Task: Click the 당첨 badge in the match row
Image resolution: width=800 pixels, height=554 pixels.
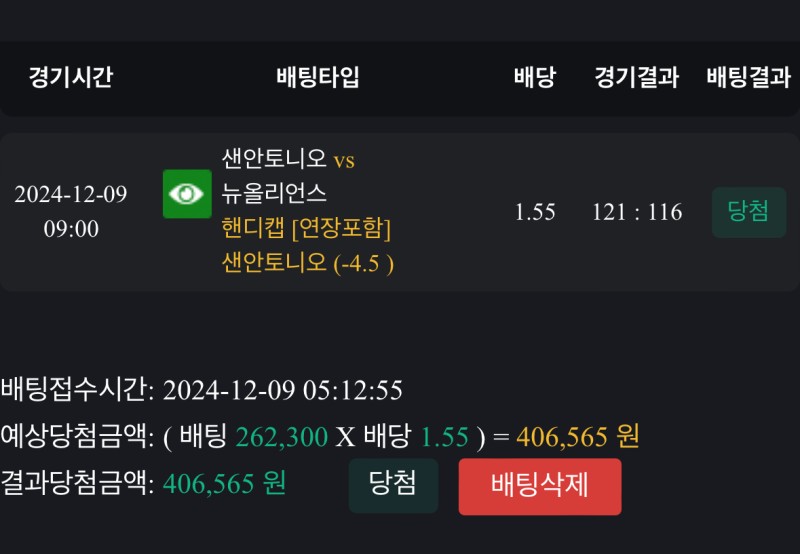Action: (748, 212)
